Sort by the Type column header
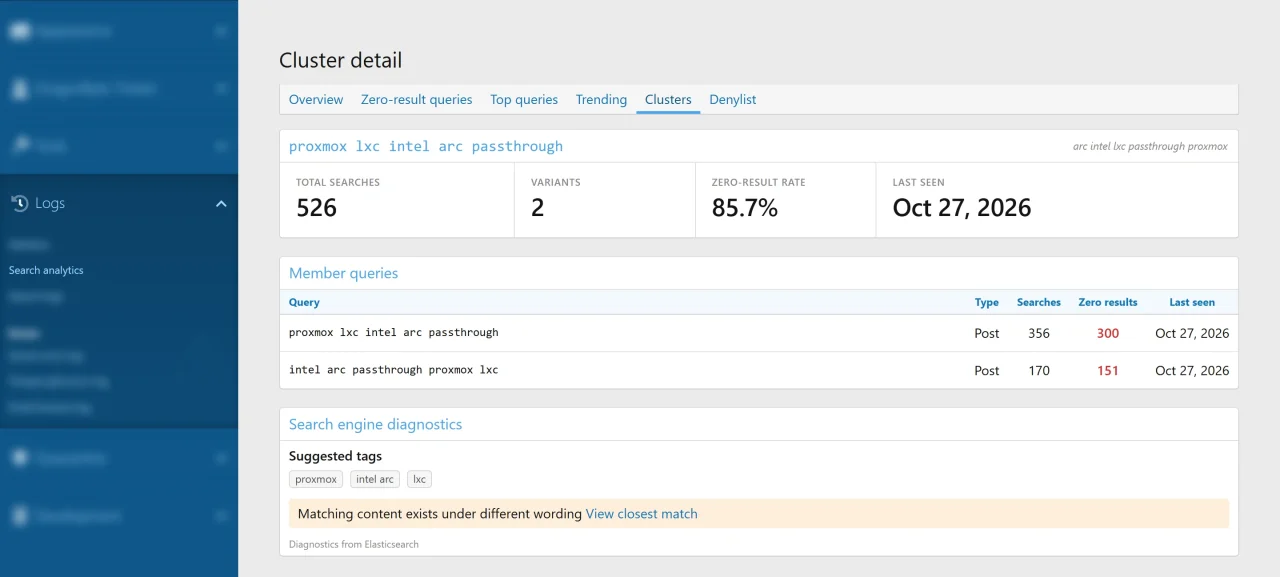Screen dimensions: 1280x577 987,302
